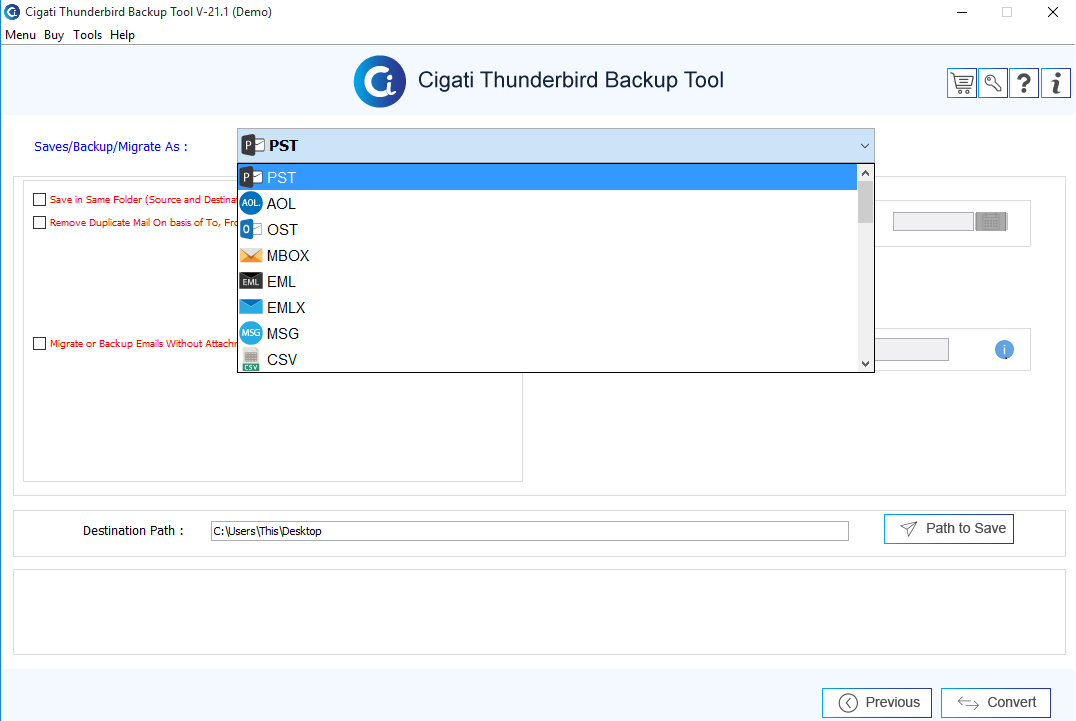Choose the EML option in the list

click(548, 282)
